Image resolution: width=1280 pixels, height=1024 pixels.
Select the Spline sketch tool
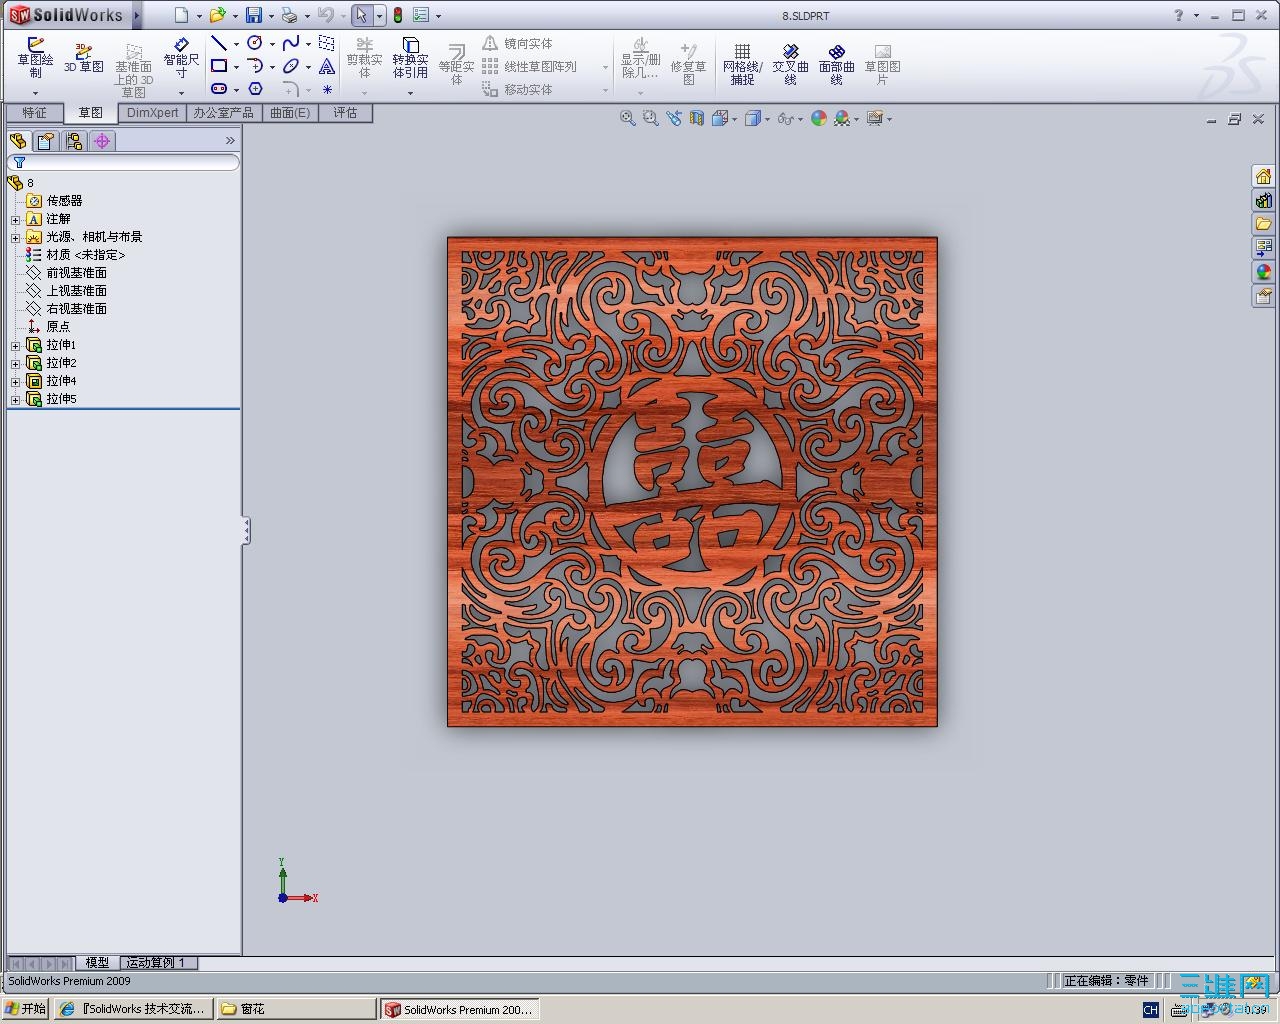coord(291,43)
